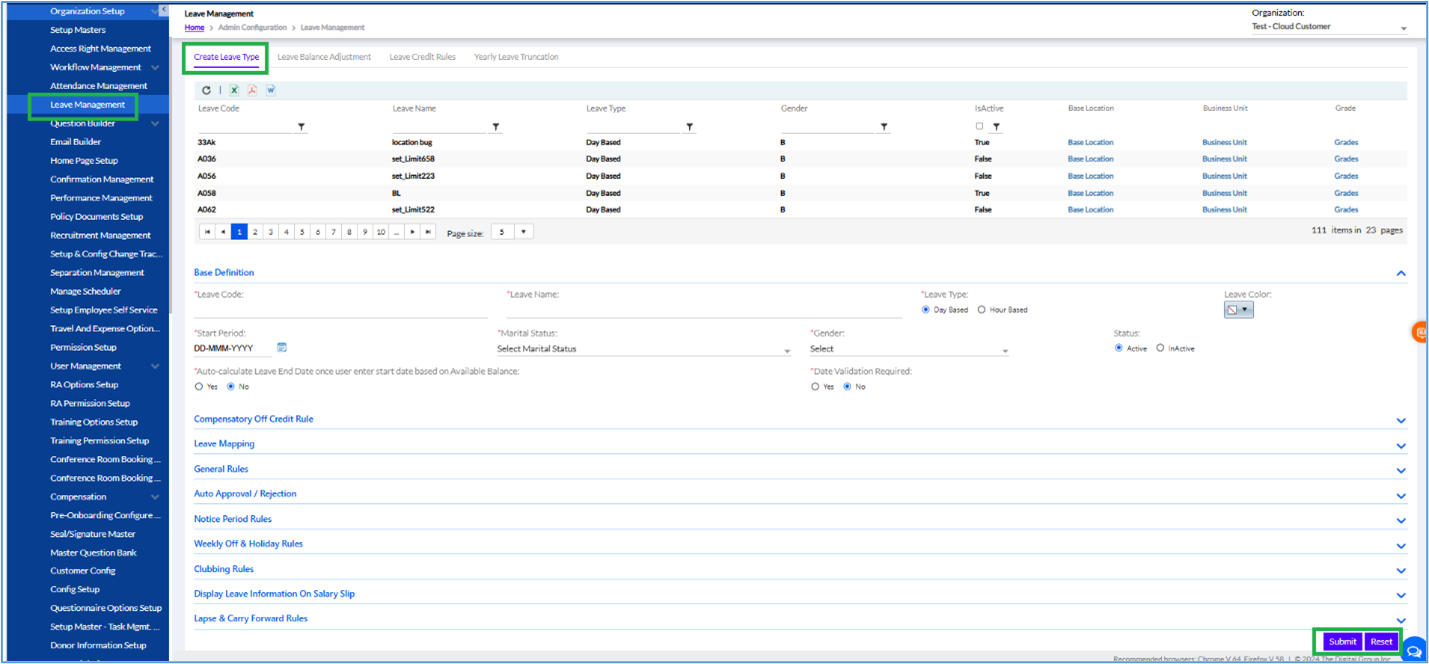Switch to Leave Credit Rules tab
Viewport: 1429px width, 664px height.
pos(422,57)
